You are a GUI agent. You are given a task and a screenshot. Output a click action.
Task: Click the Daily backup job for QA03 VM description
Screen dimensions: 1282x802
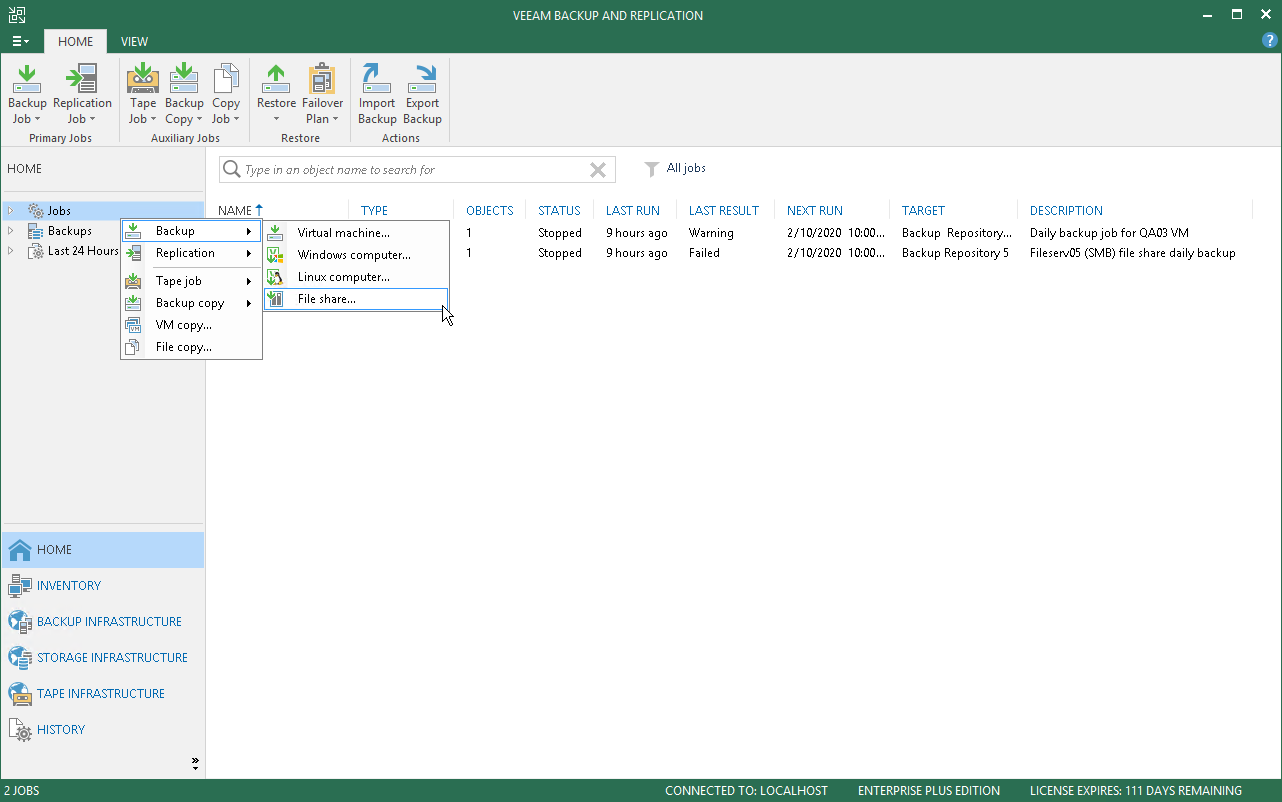[1109, 233]
